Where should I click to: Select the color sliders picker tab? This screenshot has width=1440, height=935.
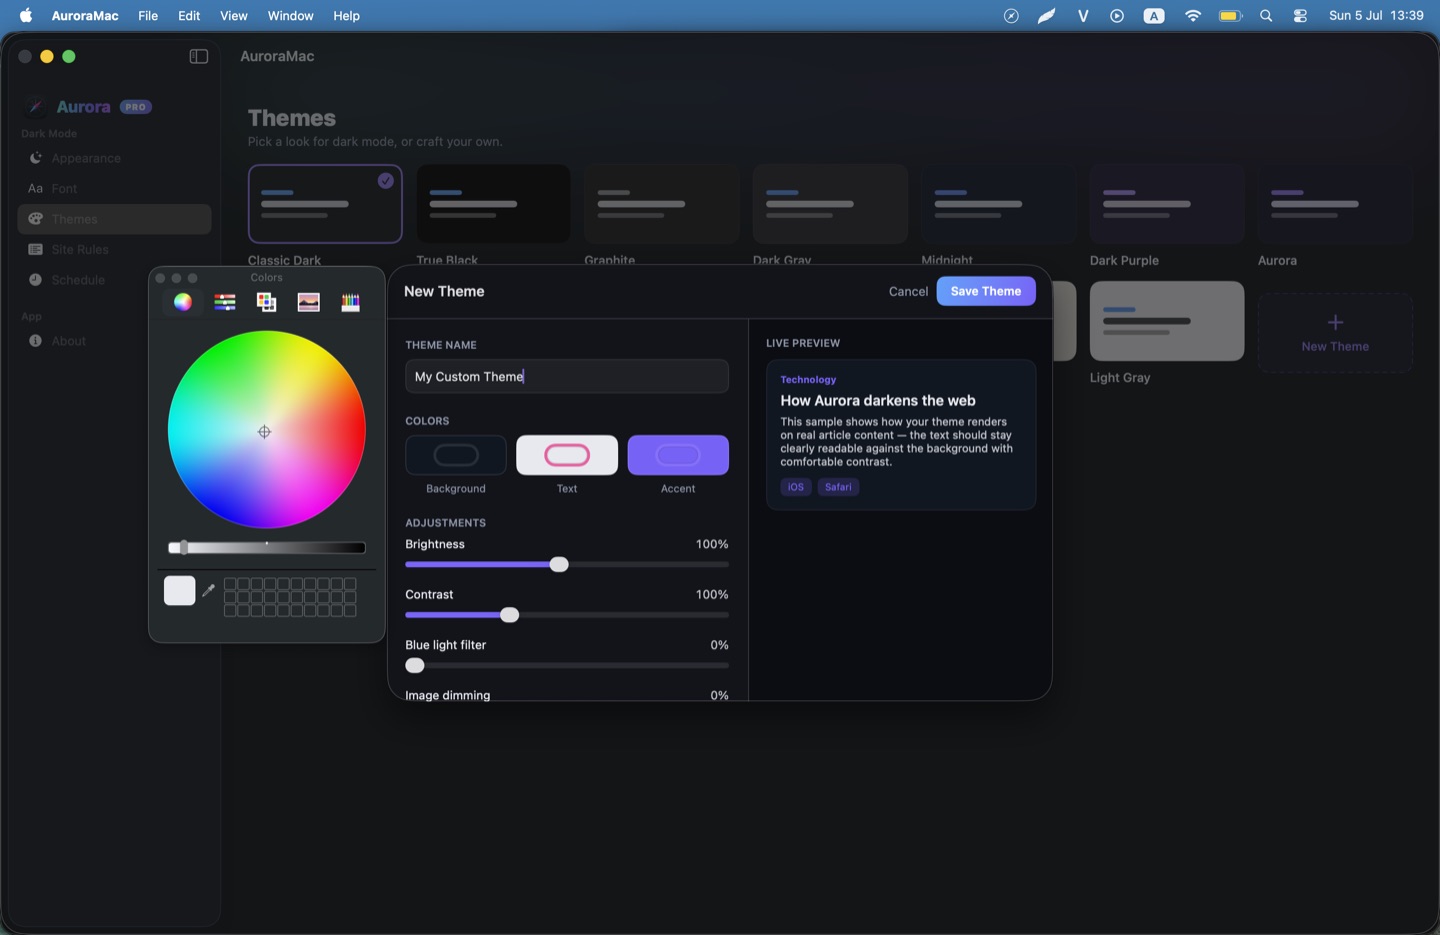point(225,302)
